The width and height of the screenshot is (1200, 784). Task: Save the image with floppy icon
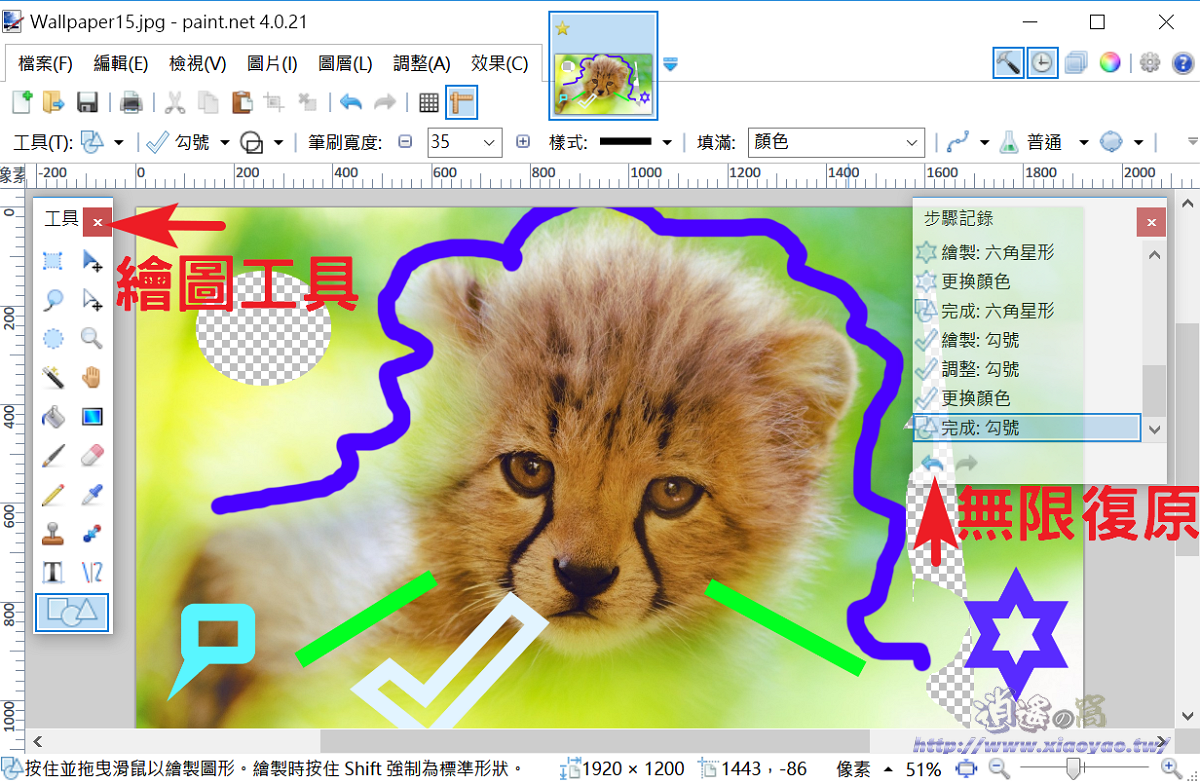point(87,102)
